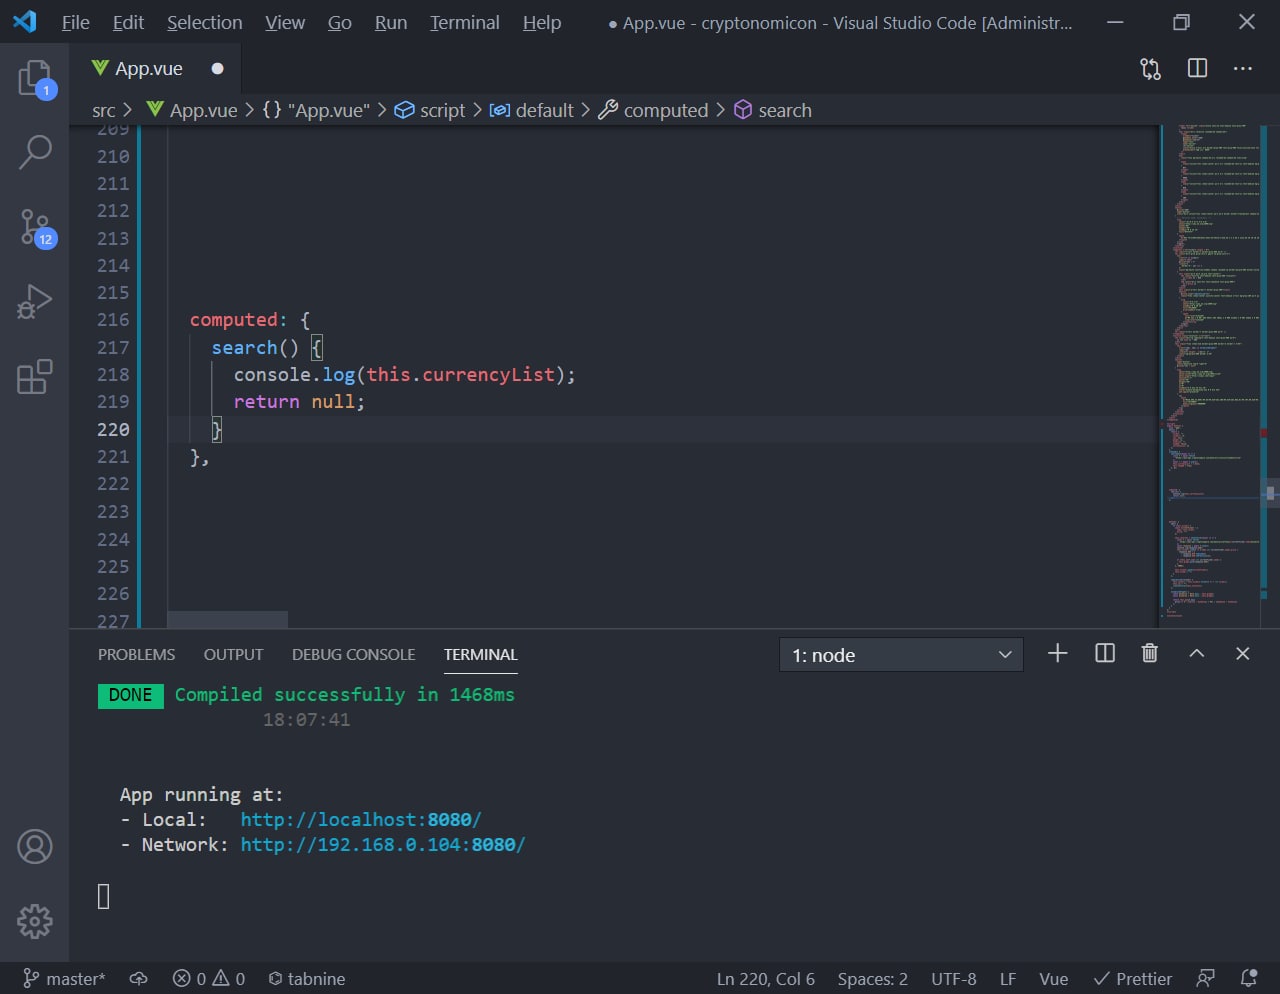Open Source Control view with 12 changes

tap(35, 227)
